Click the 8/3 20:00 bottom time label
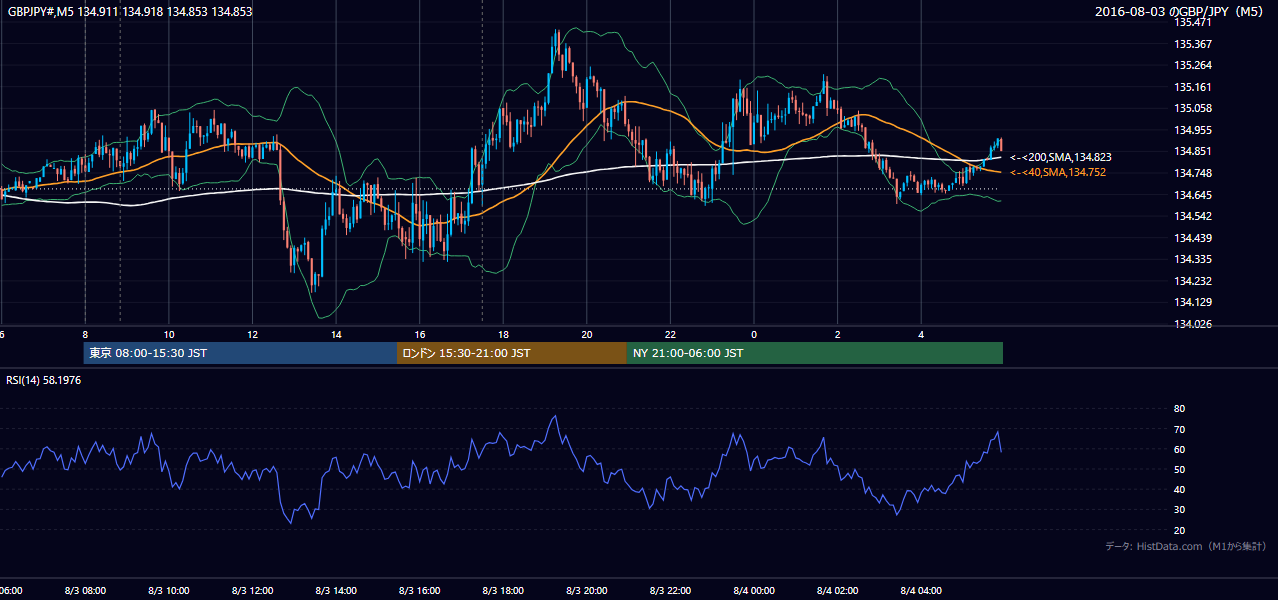Image resolution: width=1278 pixels, height=600 pixels. click(x=587, y=591)
